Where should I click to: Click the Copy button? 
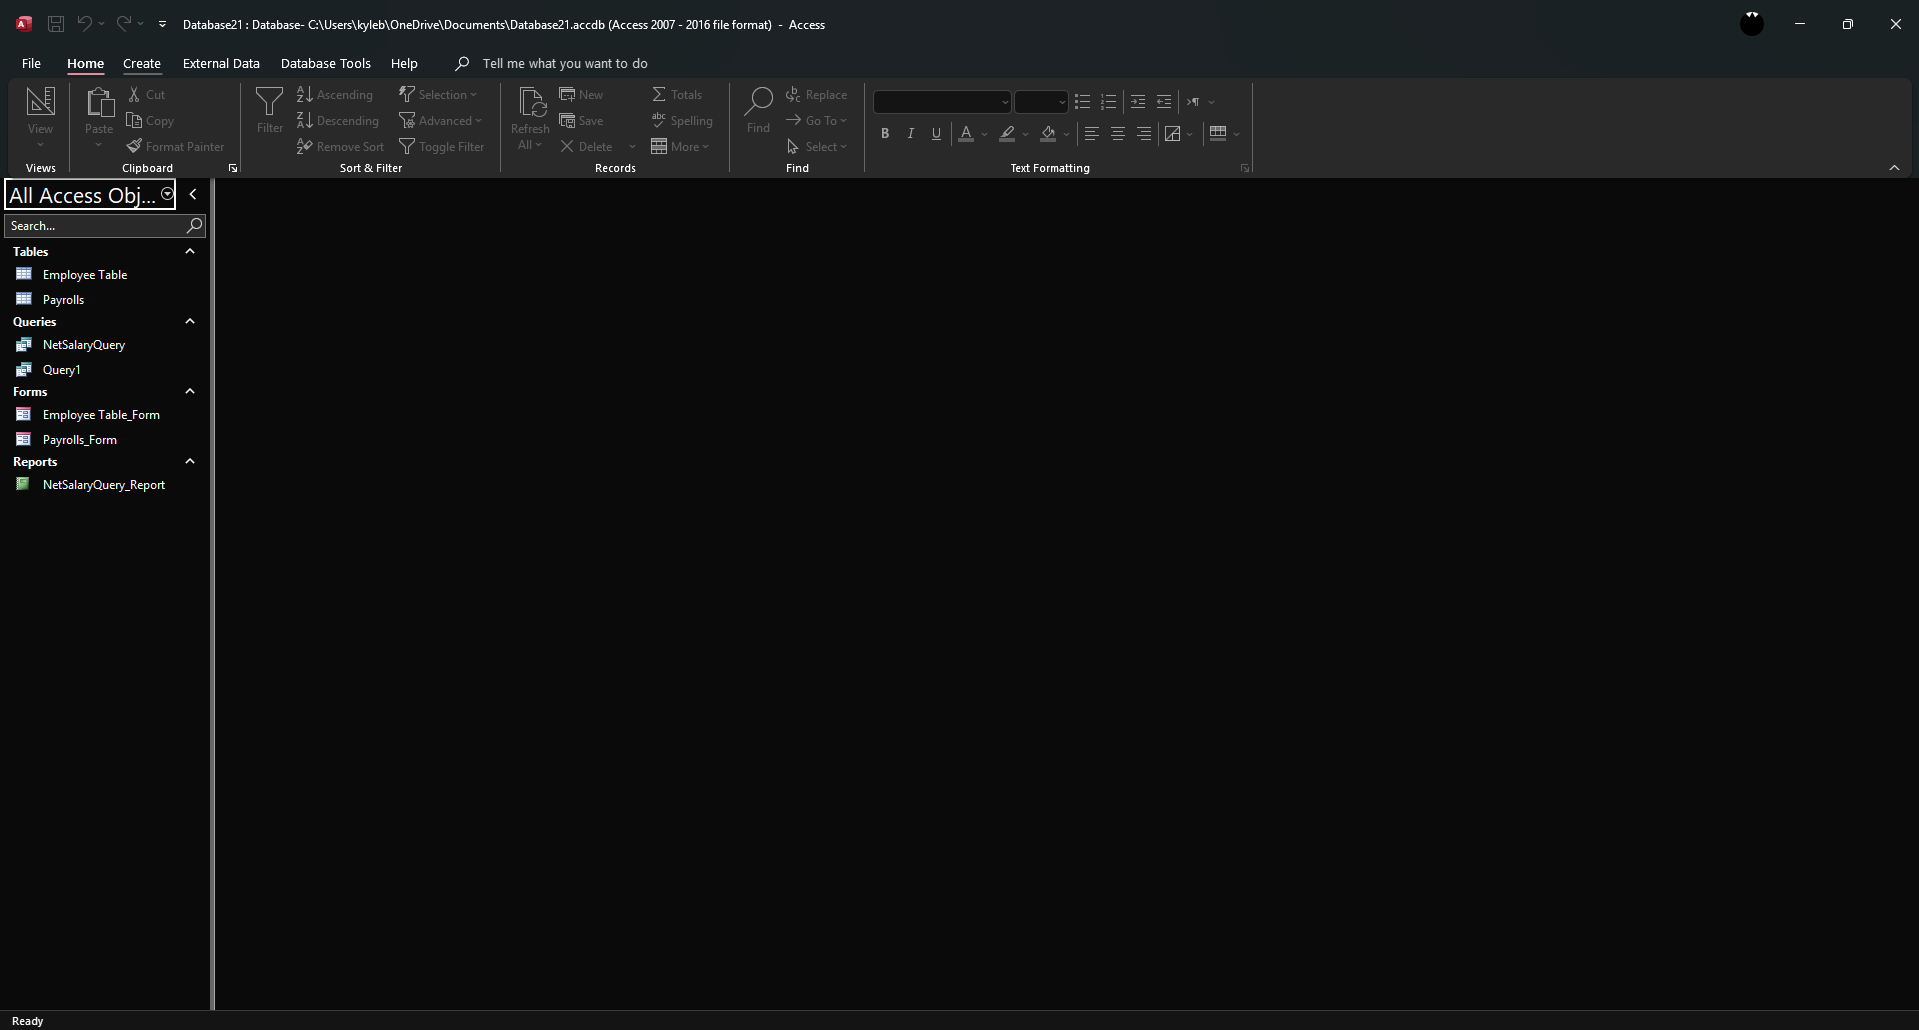[150, 120]
